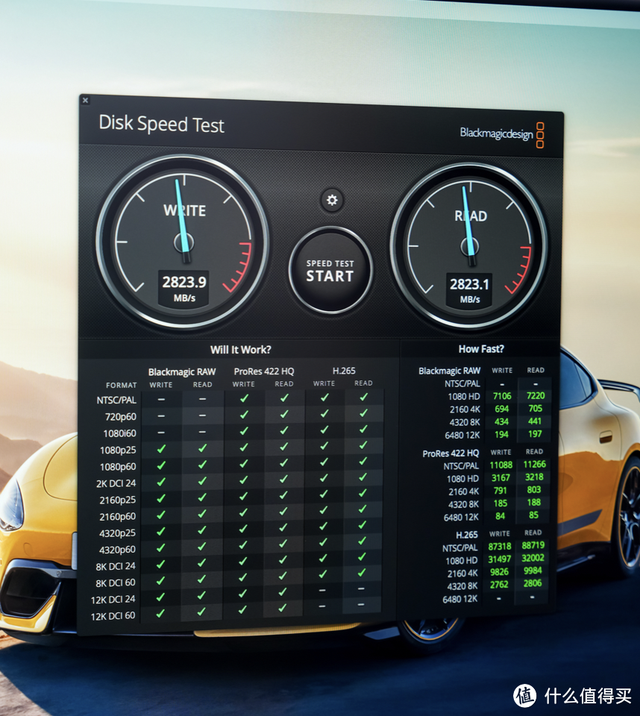Click the H.265 heading in How Fast
640x716 pixels.
[467, 535]
